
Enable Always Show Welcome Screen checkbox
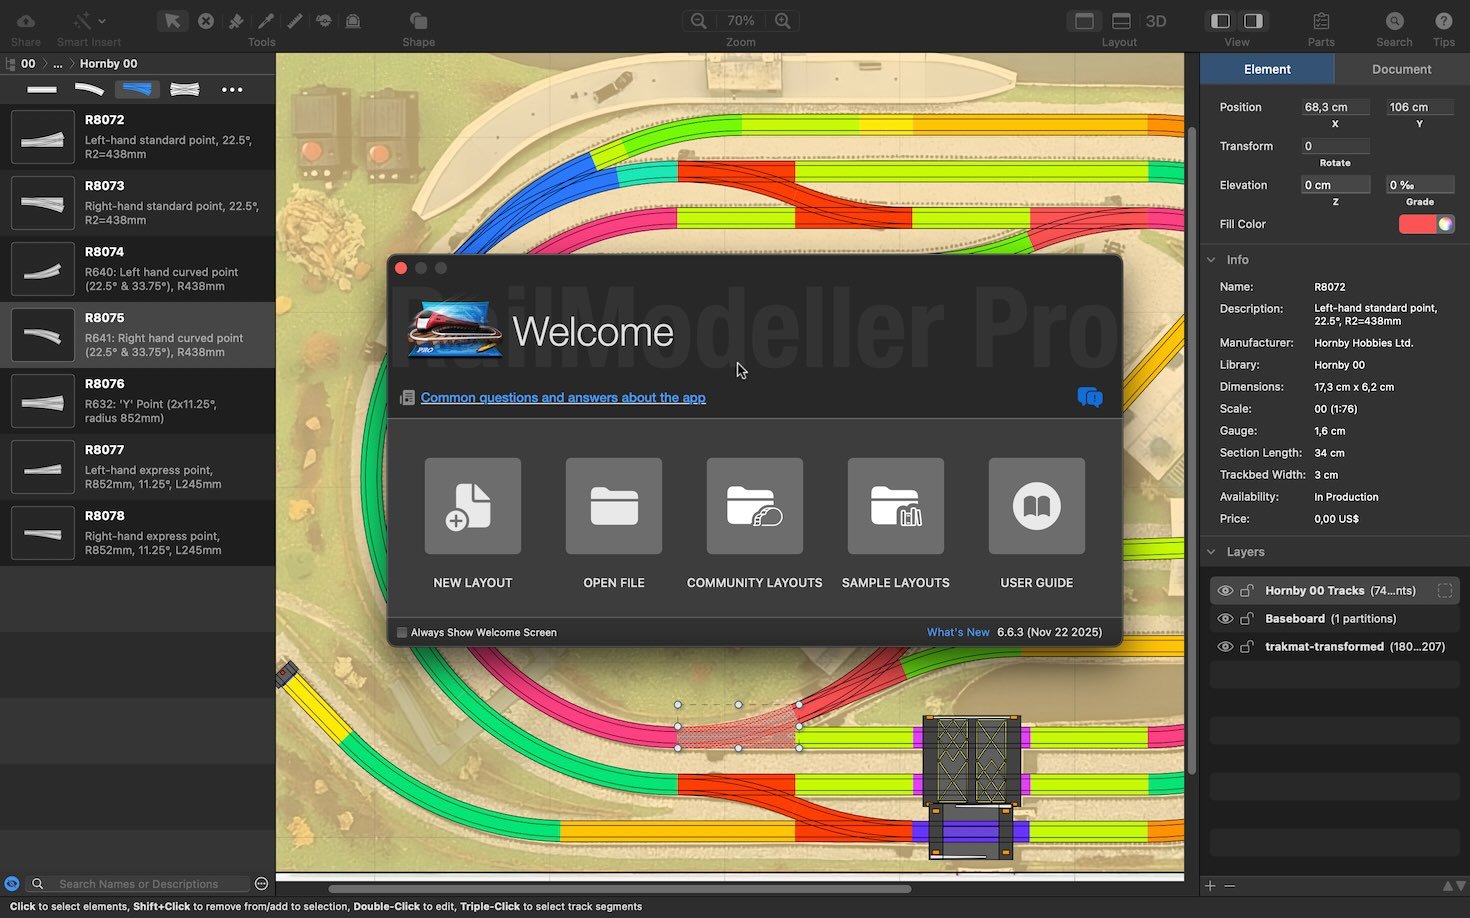tap(402, 632)
